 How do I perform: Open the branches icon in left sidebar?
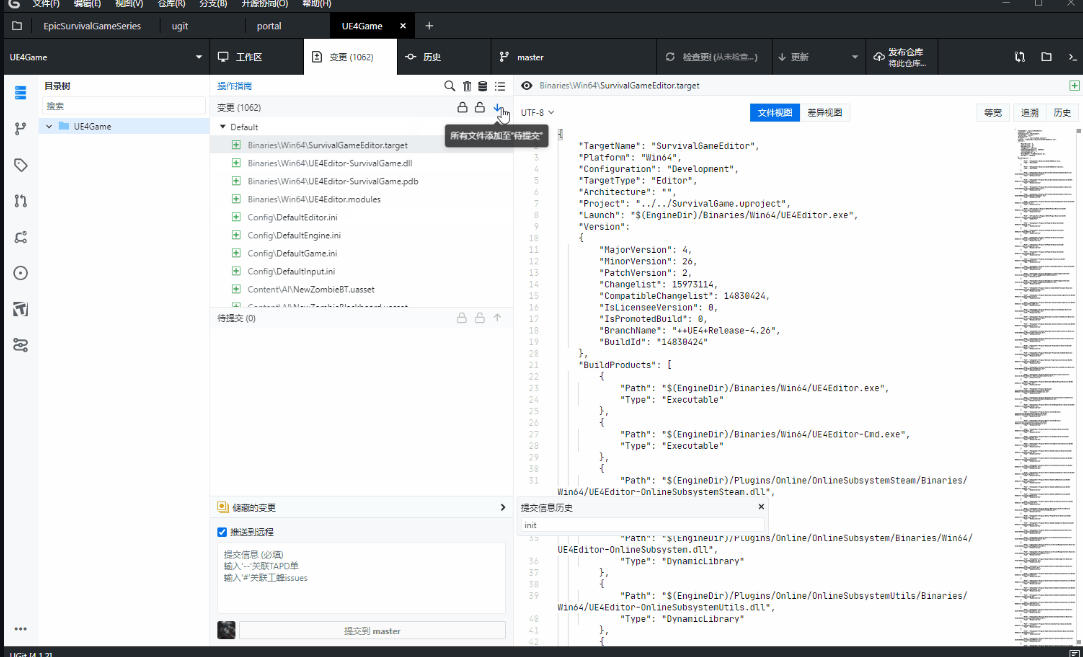20,128
